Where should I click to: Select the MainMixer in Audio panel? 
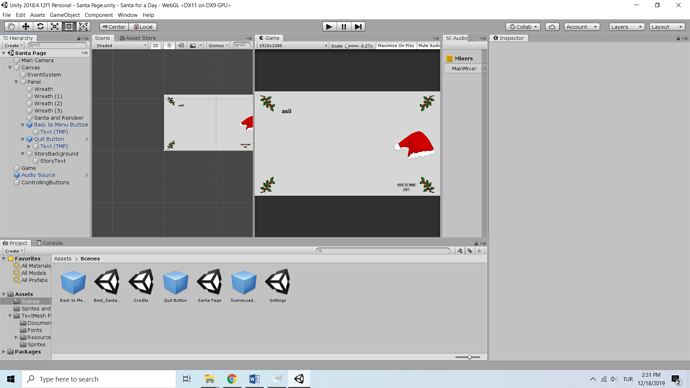click(x=464, y=69)
